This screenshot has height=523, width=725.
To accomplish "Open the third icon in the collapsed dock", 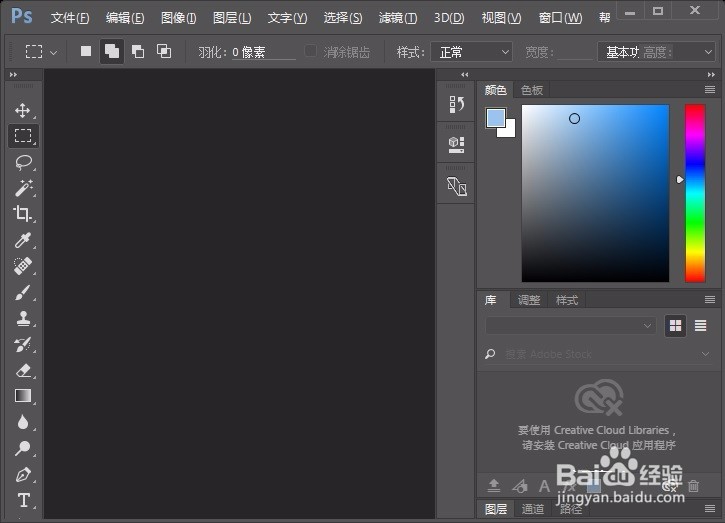I will click(x=456, y=186).
